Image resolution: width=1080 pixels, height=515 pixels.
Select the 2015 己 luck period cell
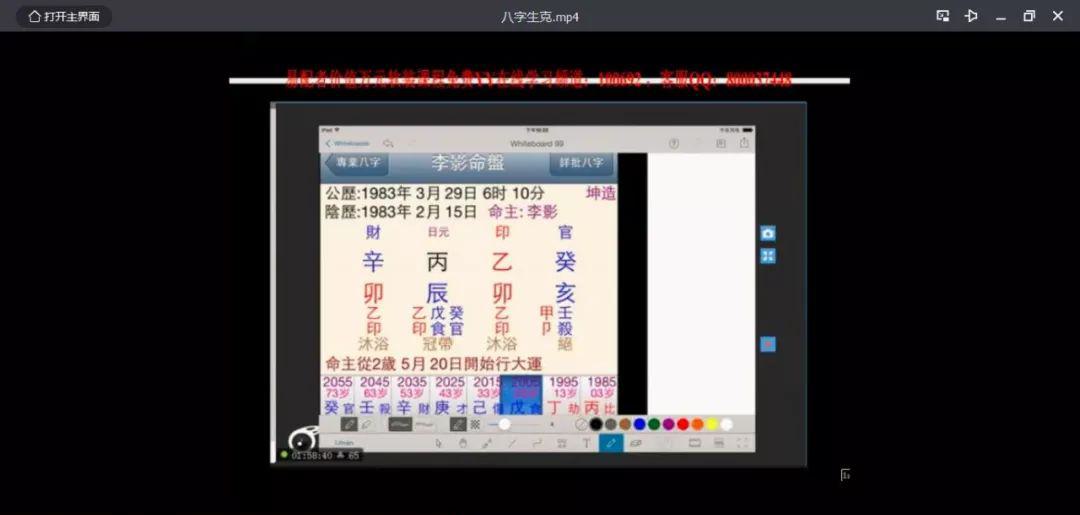486,395
